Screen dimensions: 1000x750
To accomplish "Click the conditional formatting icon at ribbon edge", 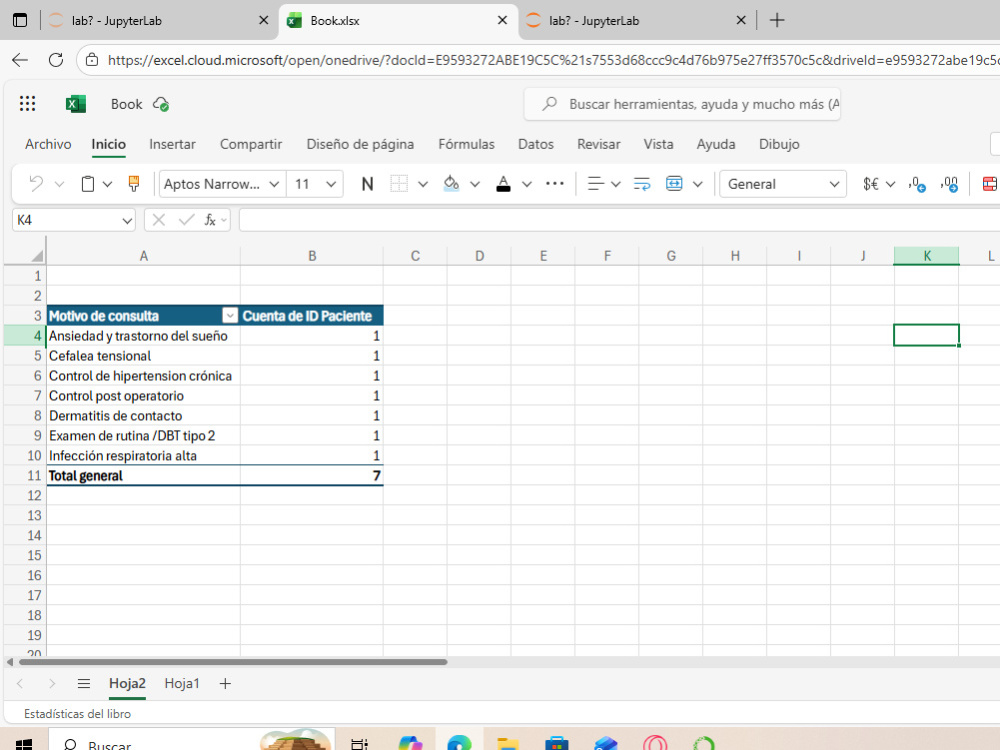I will pos(990,184).
